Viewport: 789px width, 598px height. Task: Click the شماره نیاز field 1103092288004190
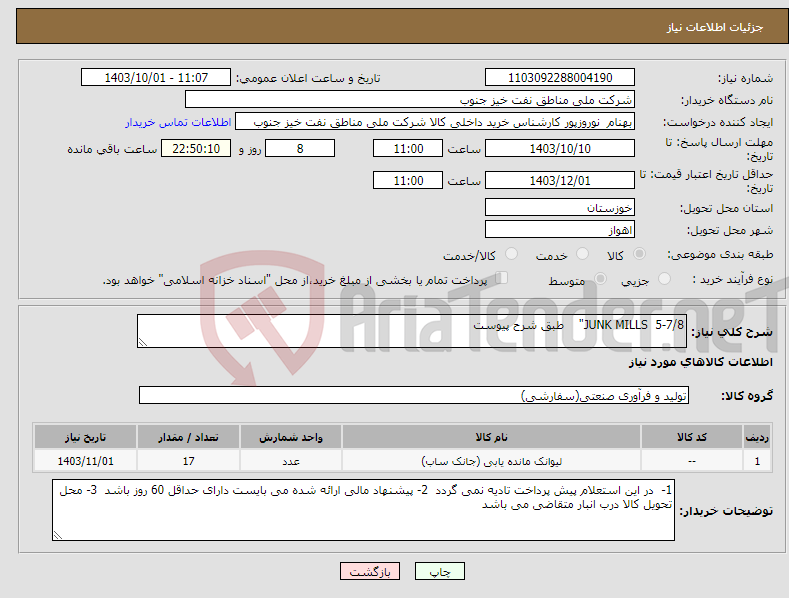point(560,78)
